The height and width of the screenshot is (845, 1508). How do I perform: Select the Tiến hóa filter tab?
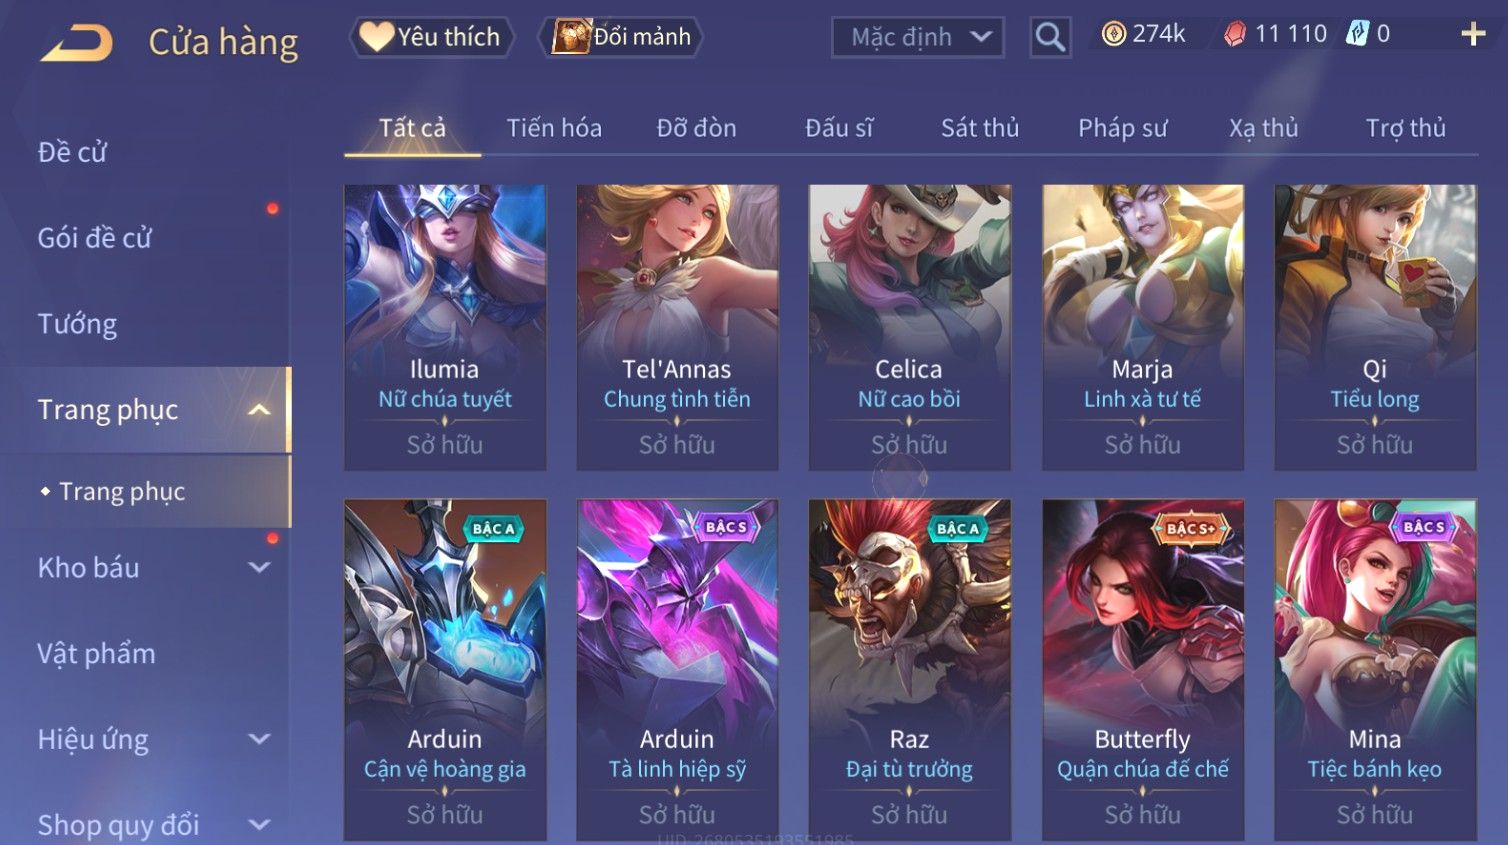click(554, 128)
